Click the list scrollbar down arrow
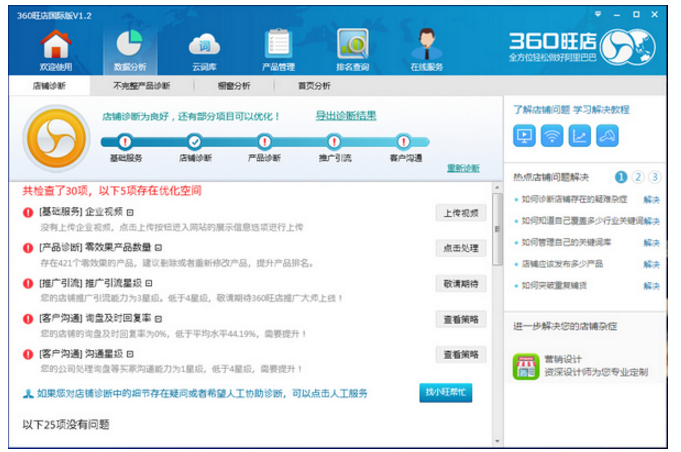This screenshot has height=452, width=681. 497,441
